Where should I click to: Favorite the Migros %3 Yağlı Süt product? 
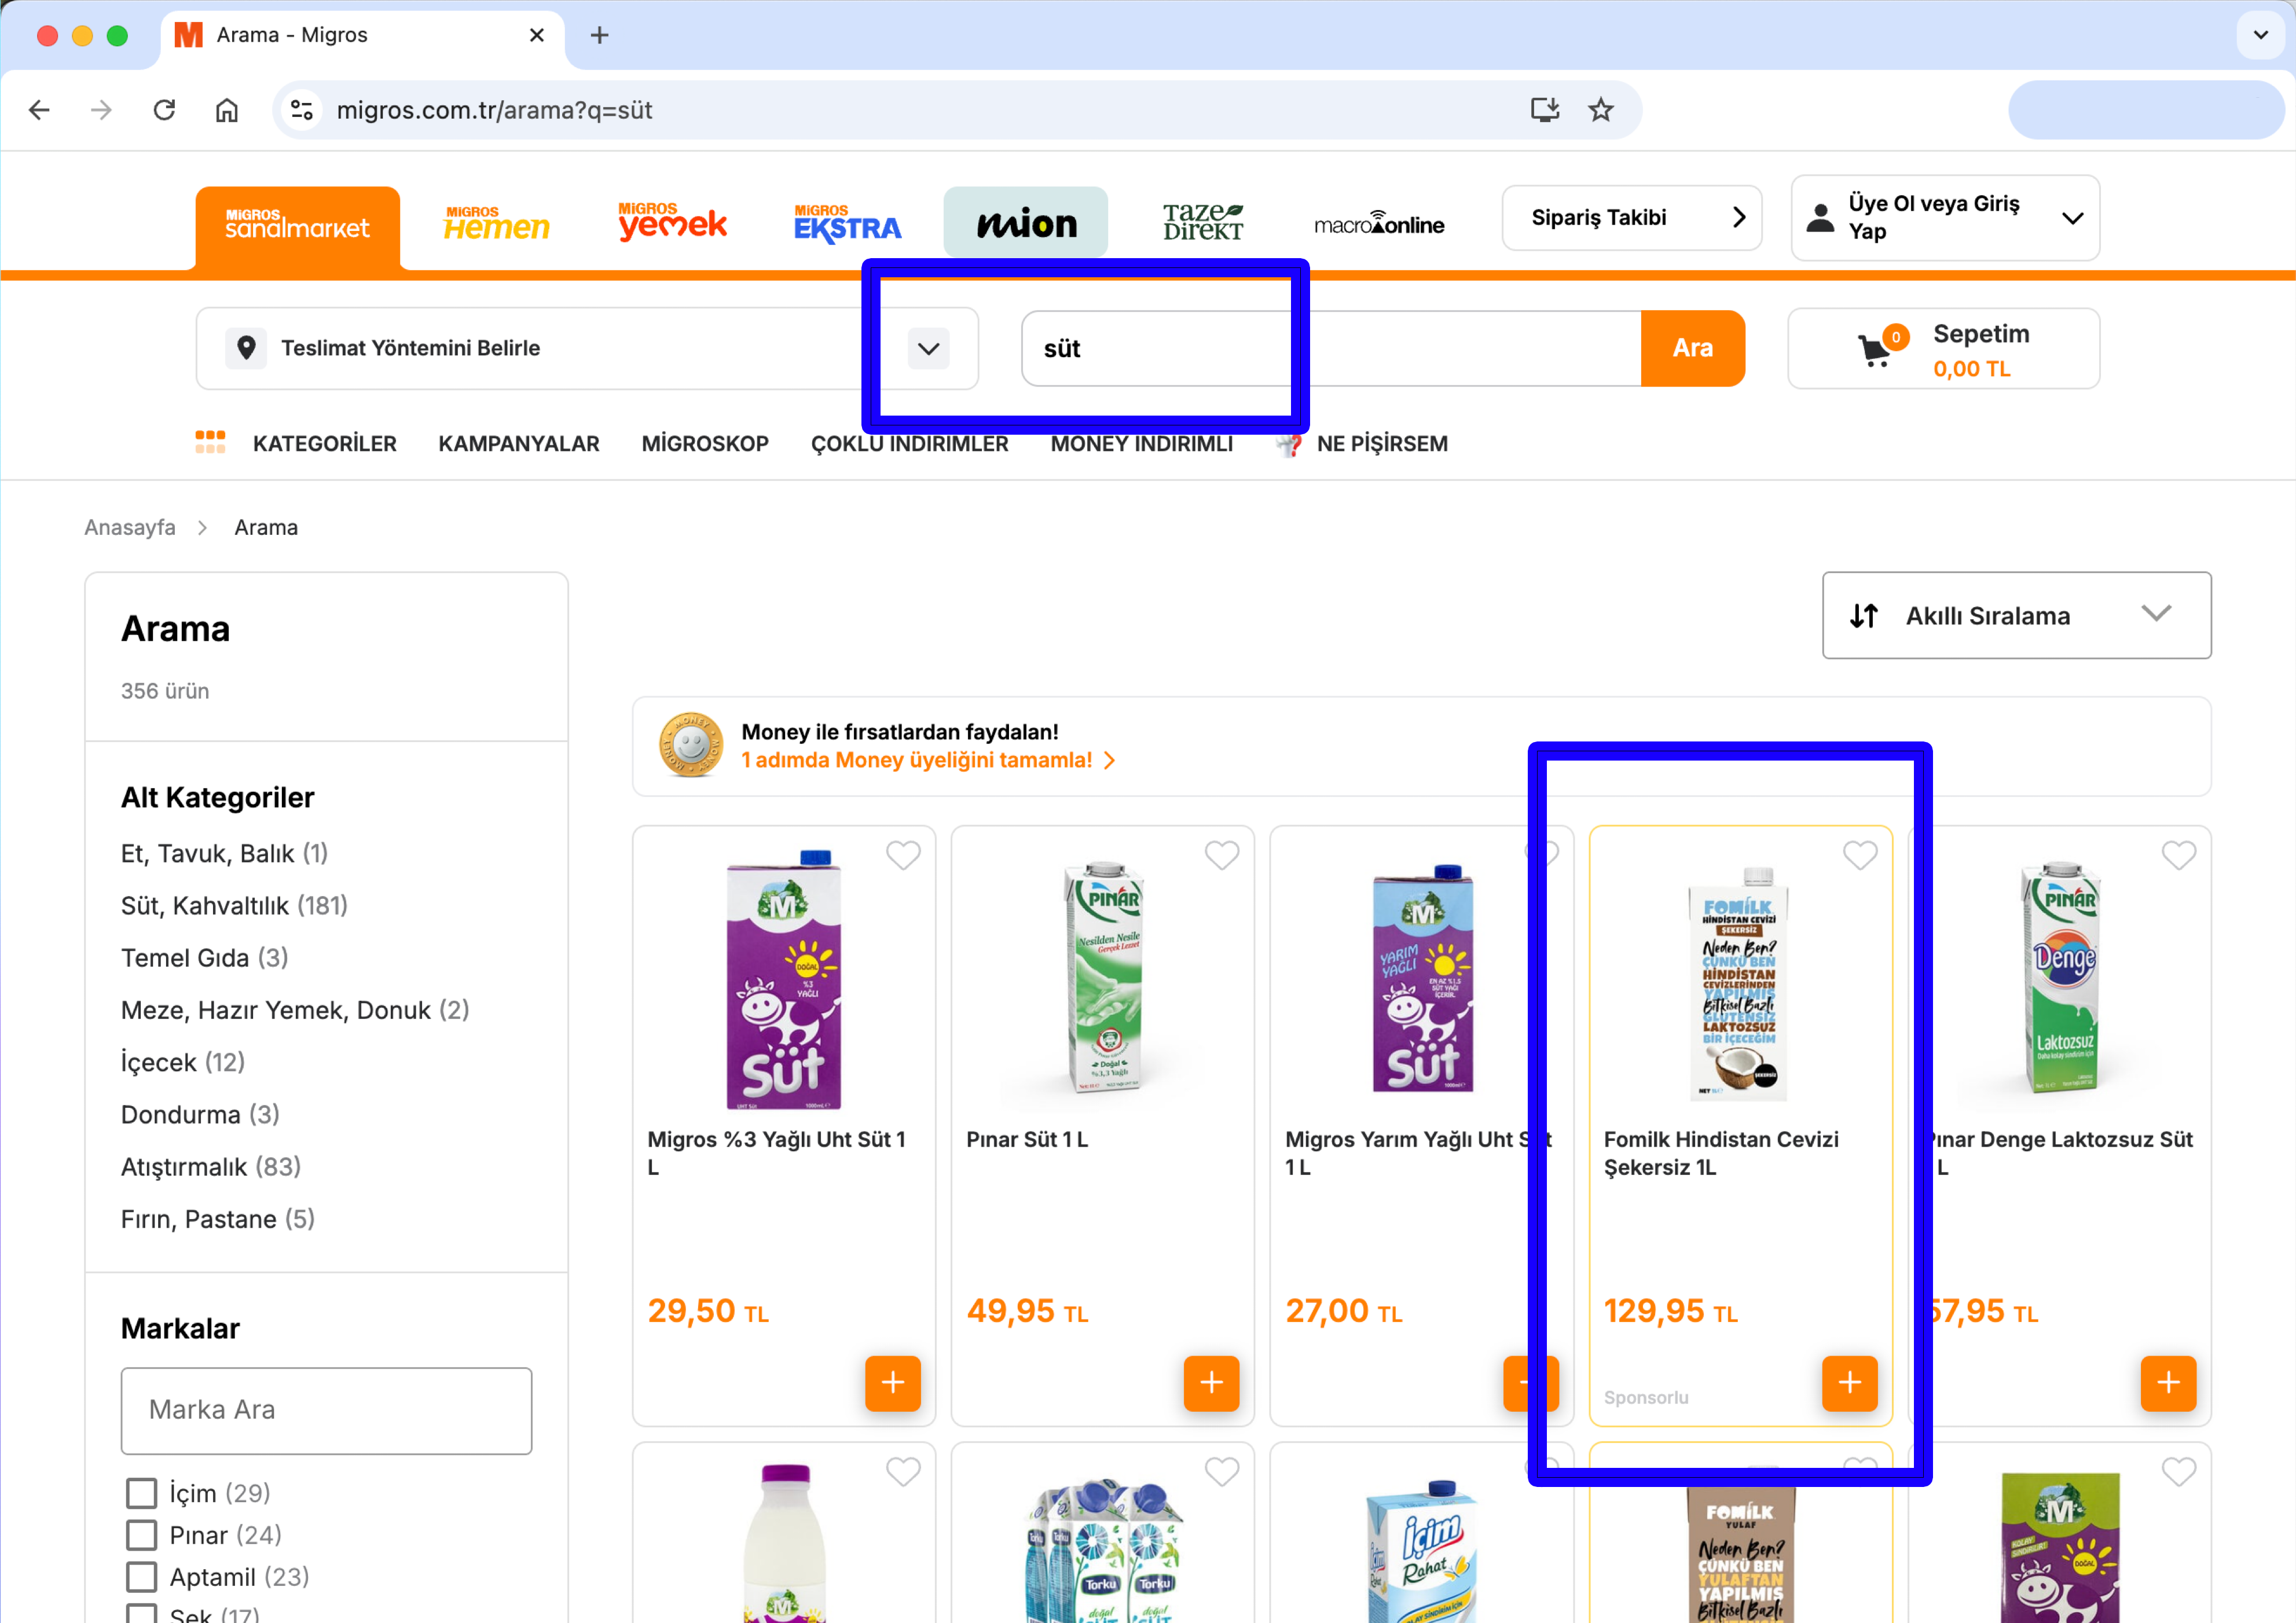(902, 855)
